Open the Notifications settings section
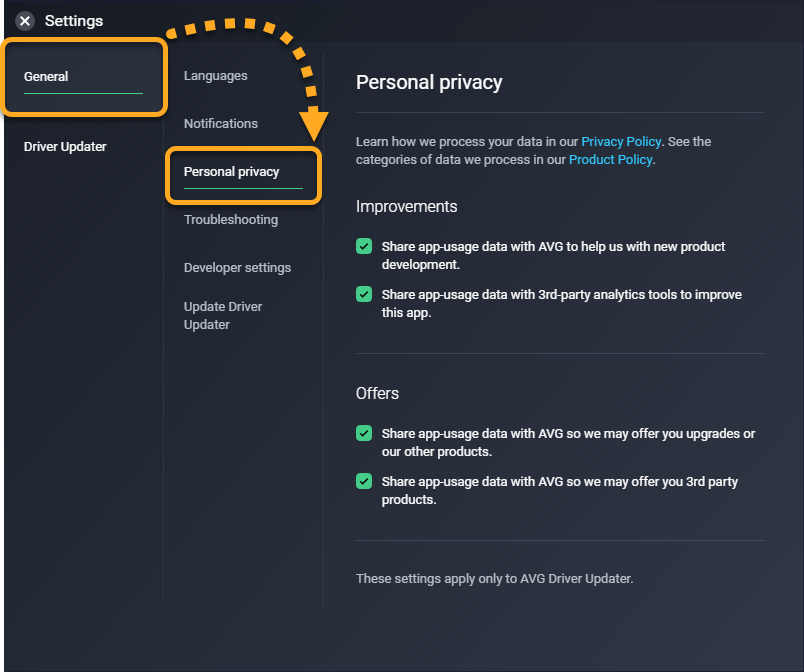The image size is (804, 672). pos(221,124)
